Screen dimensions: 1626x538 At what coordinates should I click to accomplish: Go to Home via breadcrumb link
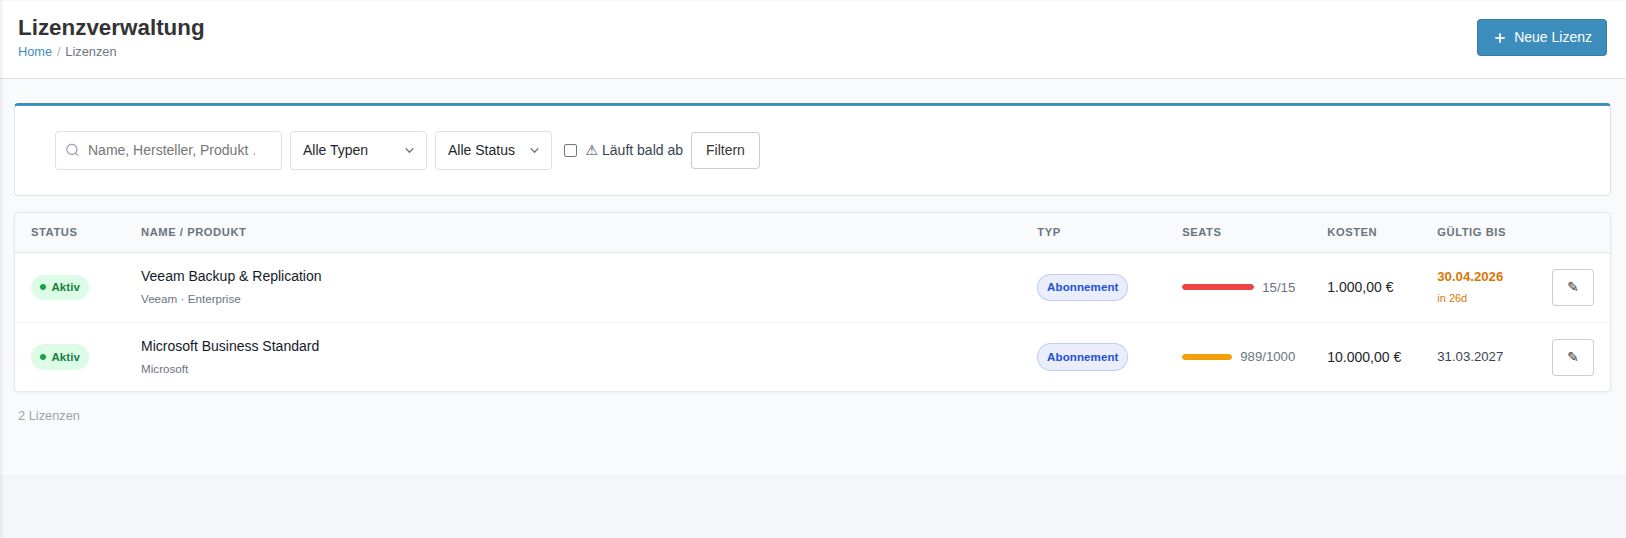[x=35, y=52]
